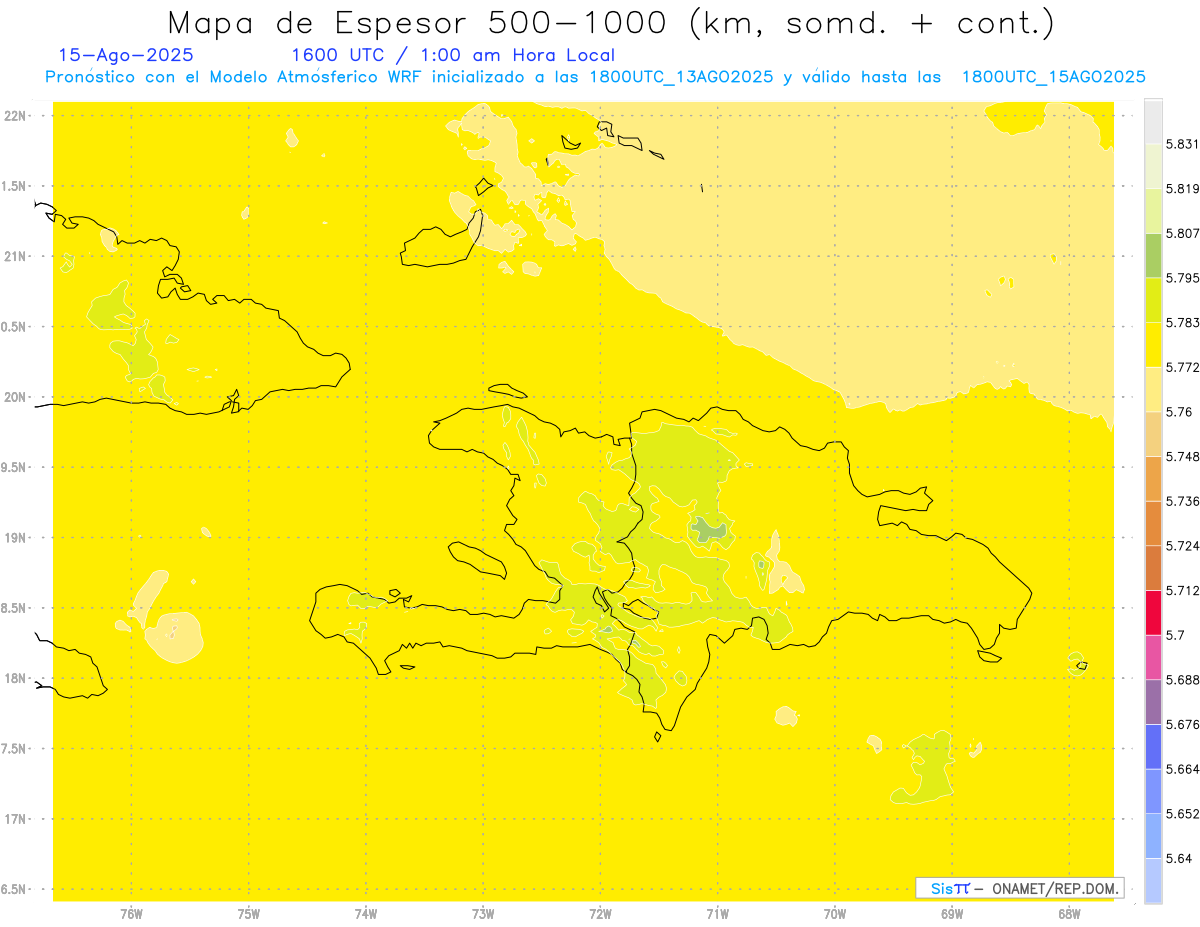Screen dimensions: 1200x927
Task: Click the legend value 5.772
Action: click(x=1183, y=367)
